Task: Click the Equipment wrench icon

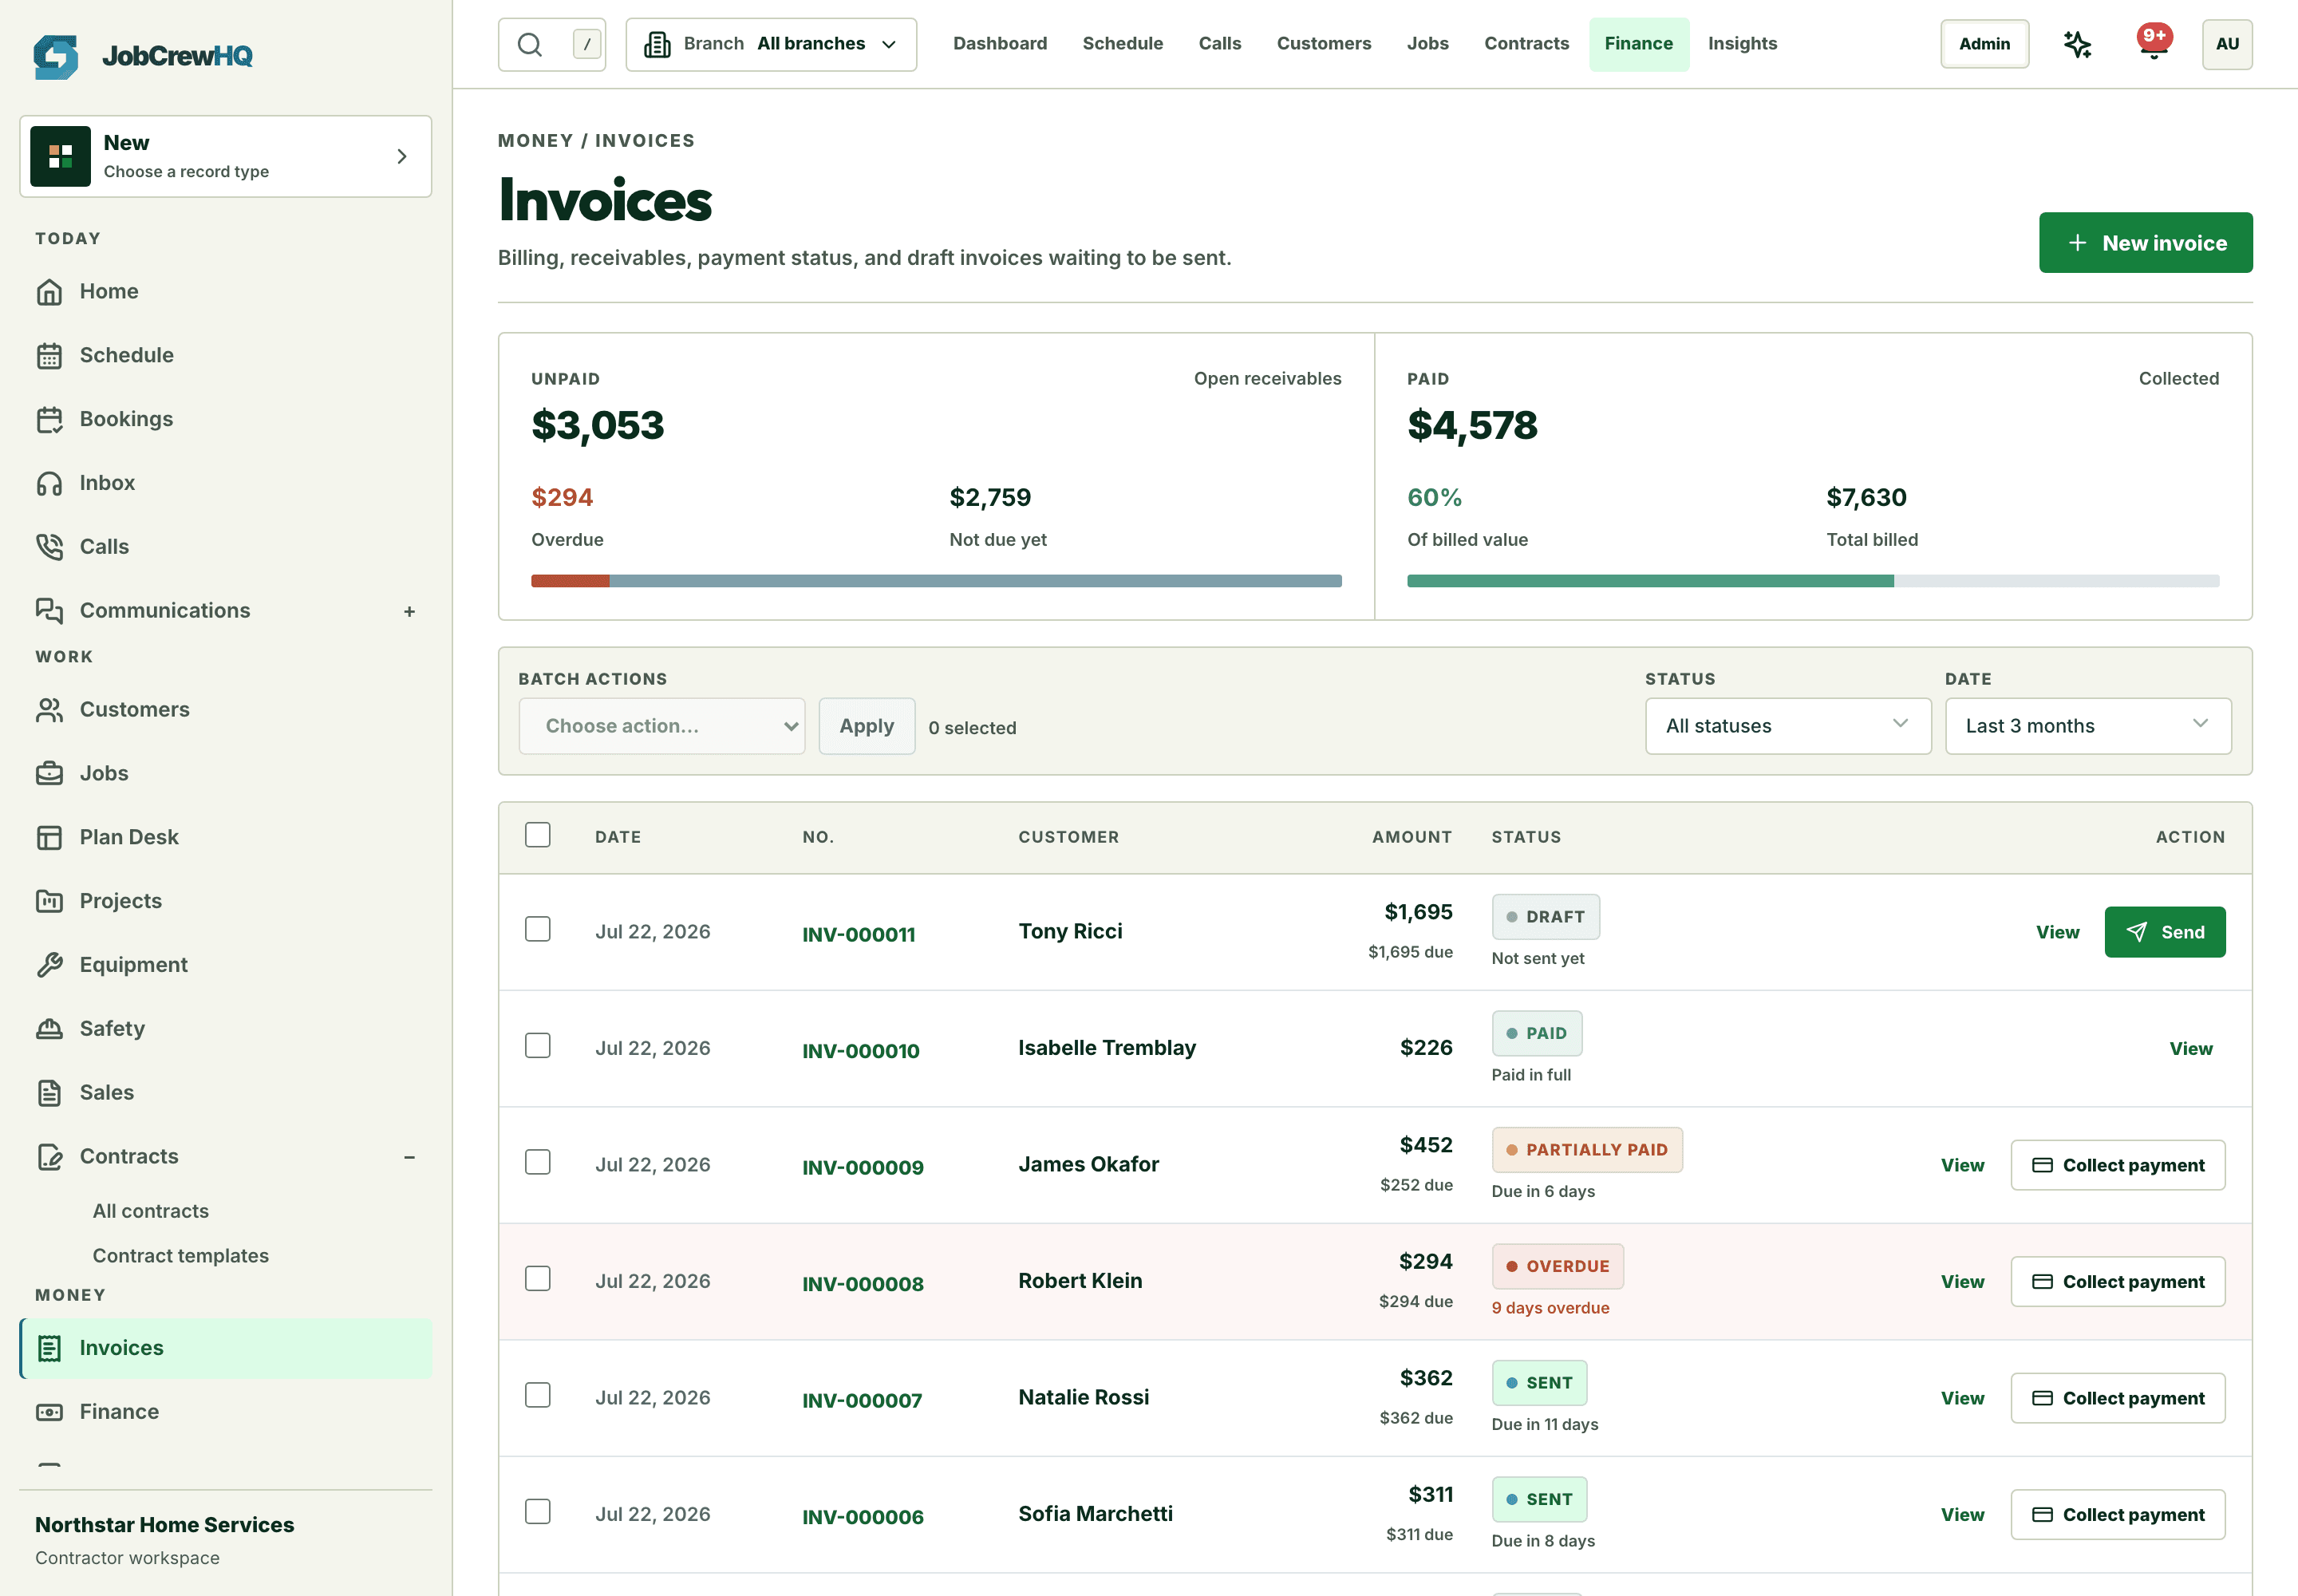Action: 49,965
